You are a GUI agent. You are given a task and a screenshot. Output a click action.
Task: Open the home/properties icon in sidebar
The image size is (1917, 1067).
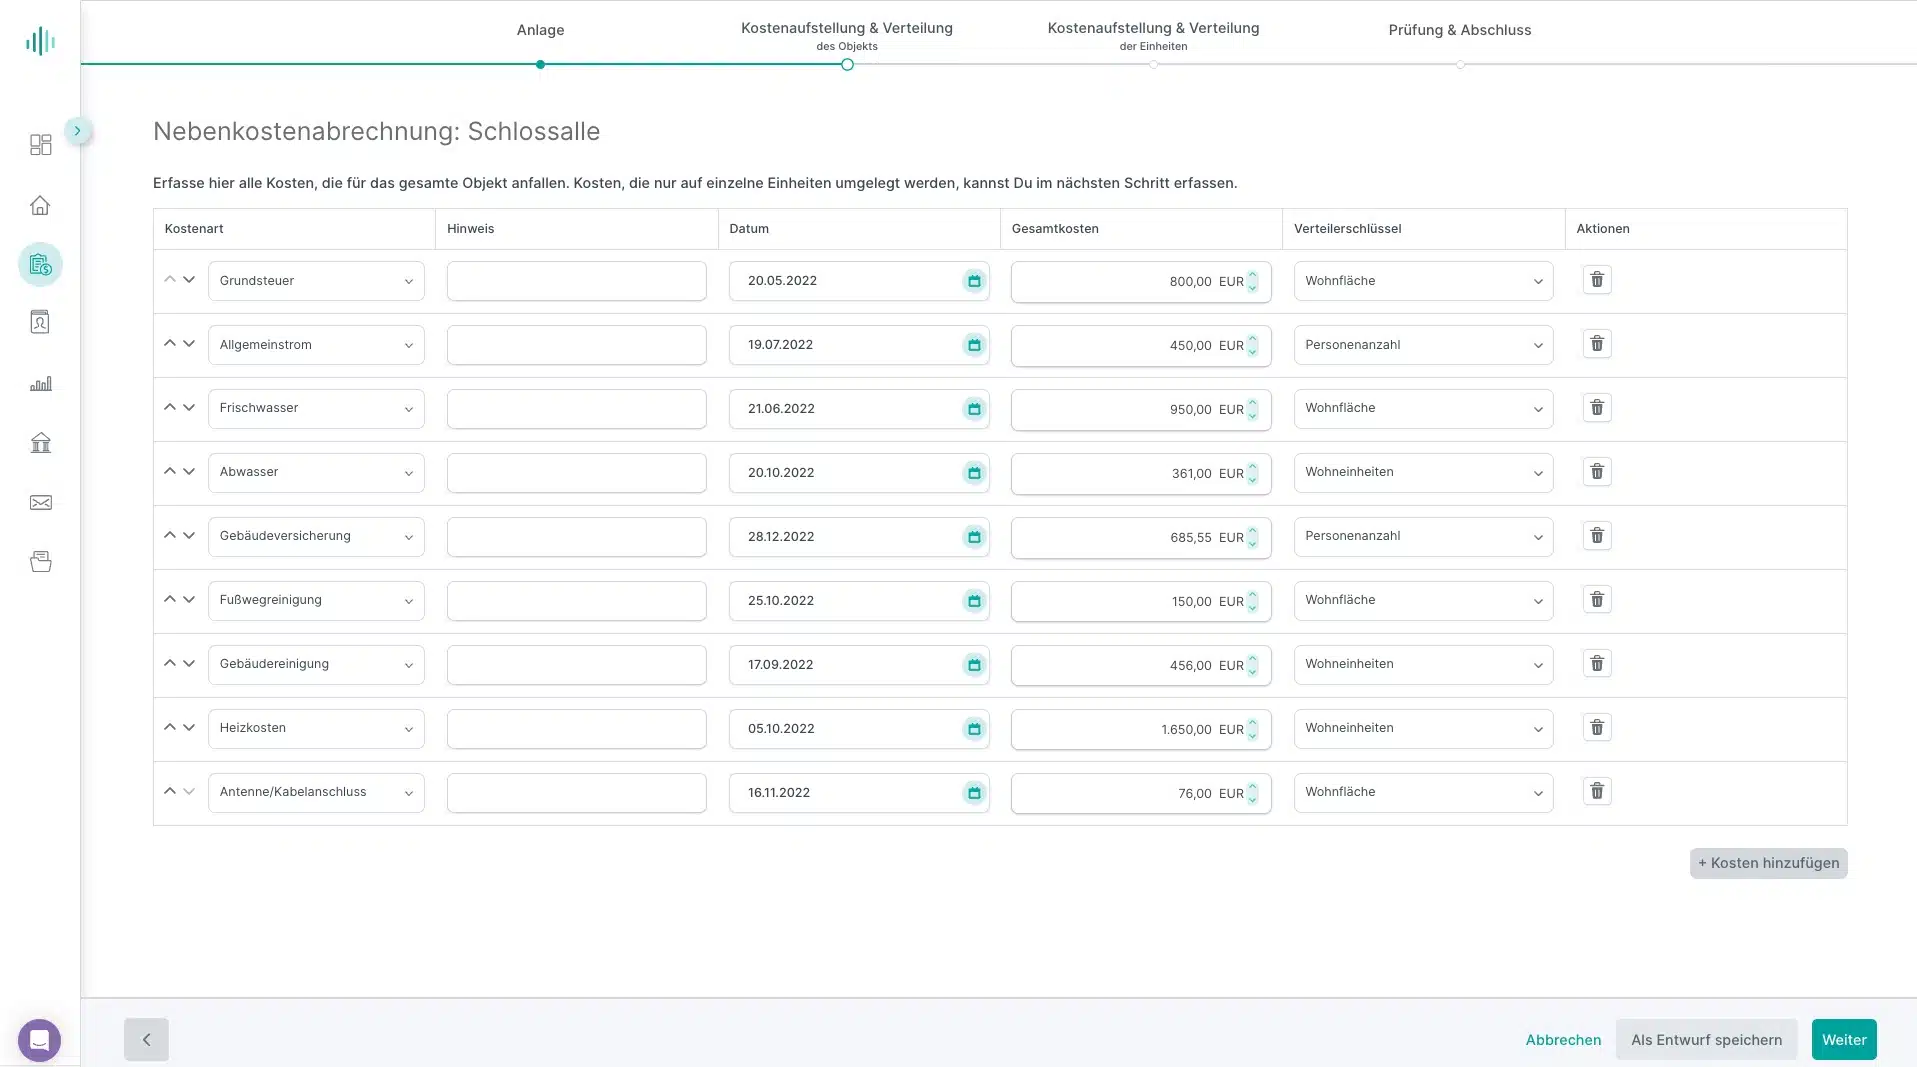pos(40,205)
